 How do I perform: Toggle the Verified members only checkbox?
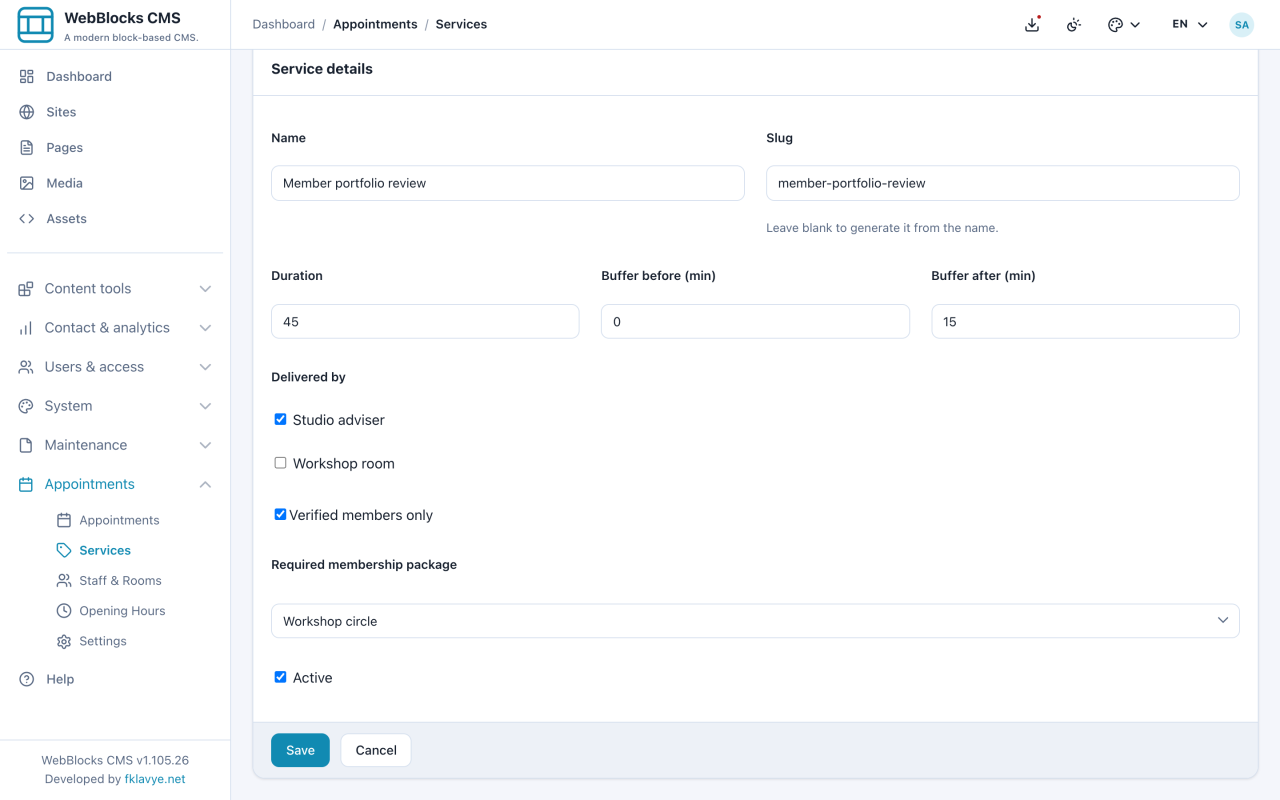click(280, 515)
